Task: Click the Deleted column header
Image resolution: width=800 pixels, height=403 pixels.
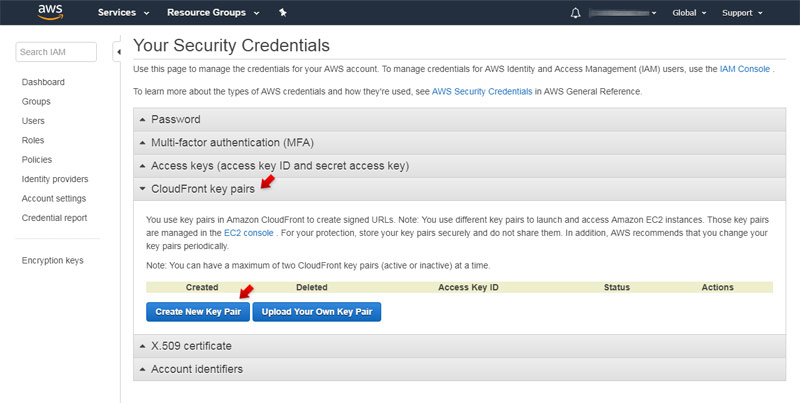Action: click(x=312, y=287)
